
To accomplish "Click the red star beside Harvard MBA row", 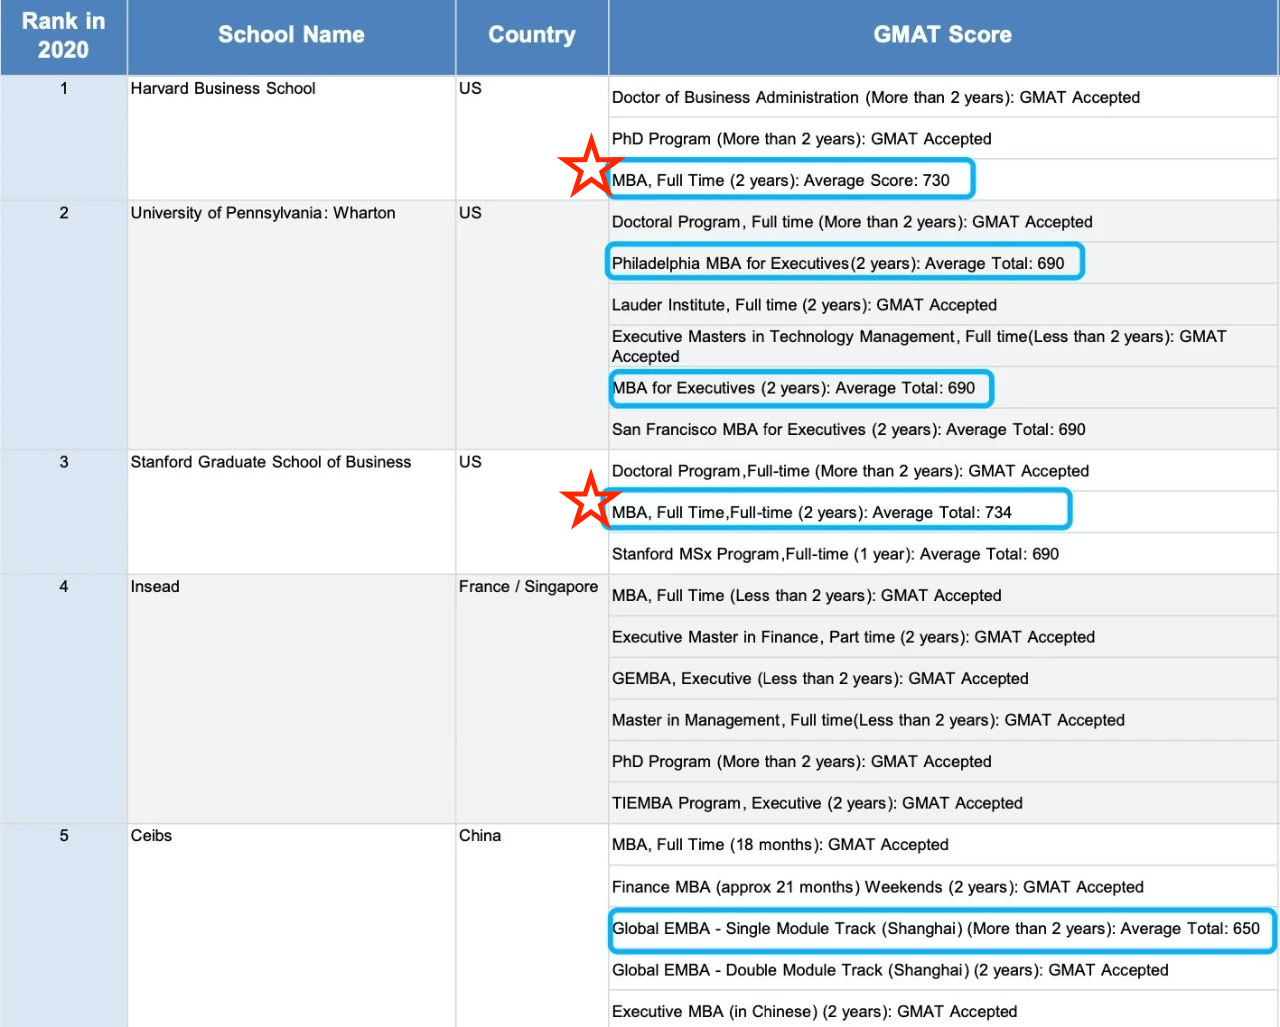I will click(590, 167).
